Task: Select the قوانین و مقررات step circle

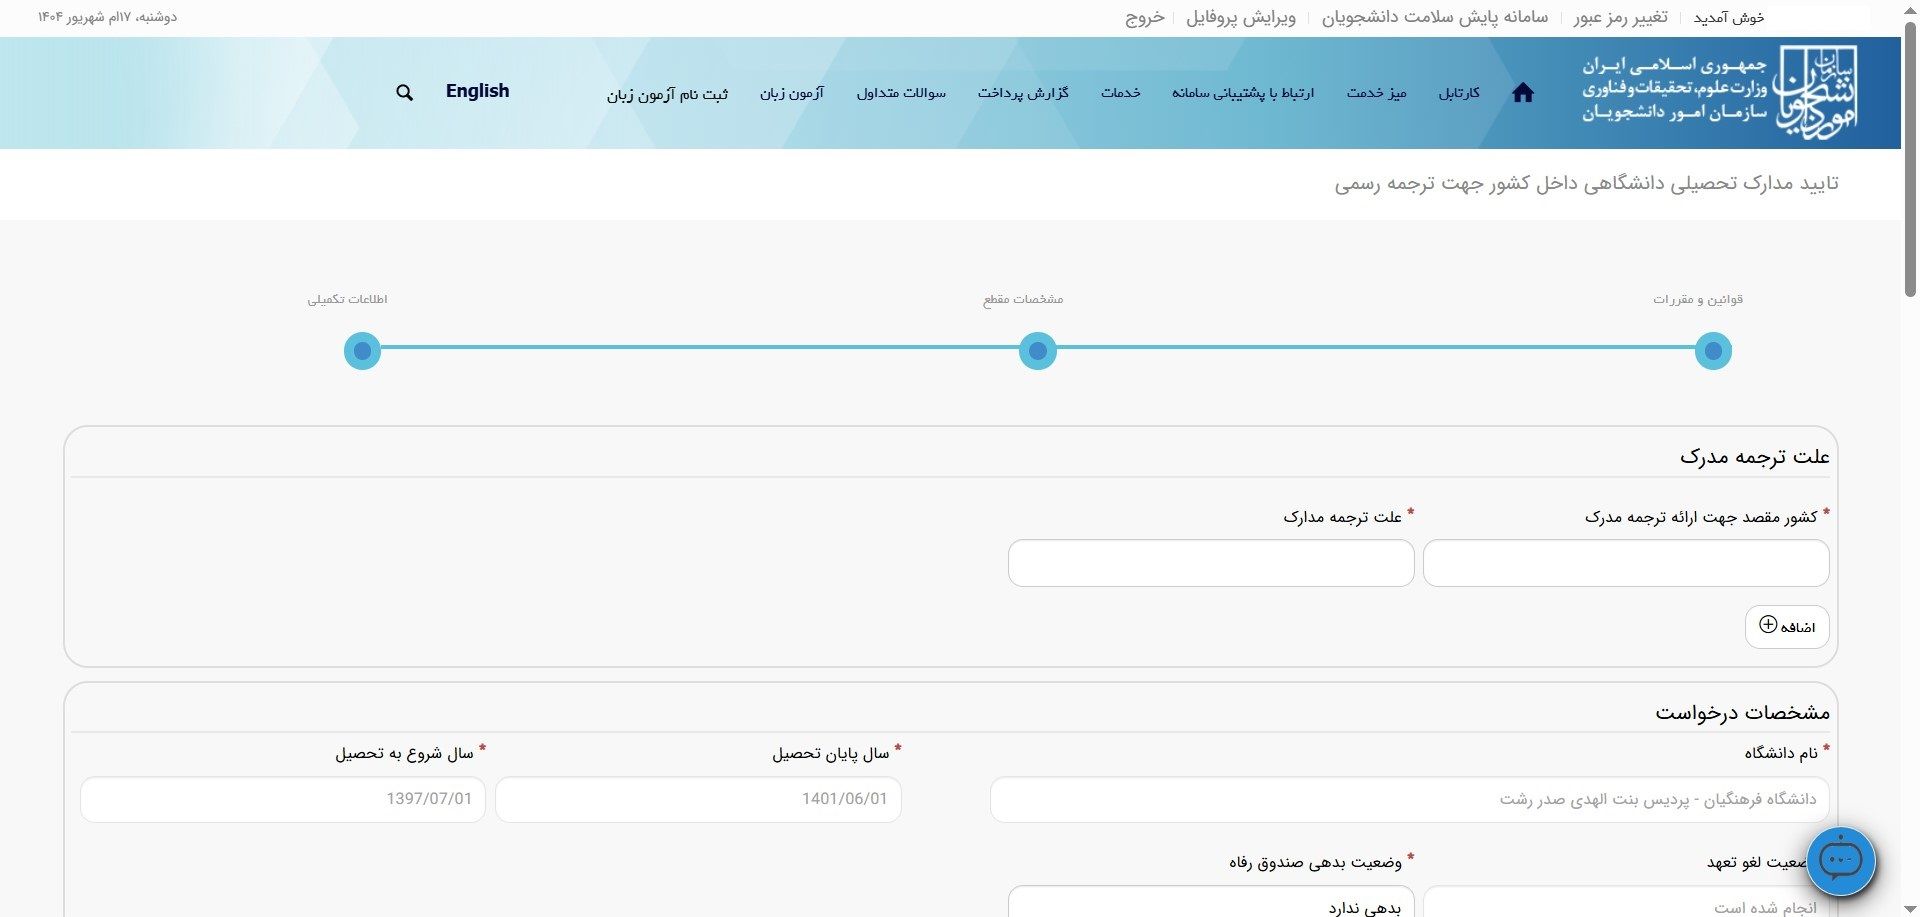Action: click(1713, 351)
